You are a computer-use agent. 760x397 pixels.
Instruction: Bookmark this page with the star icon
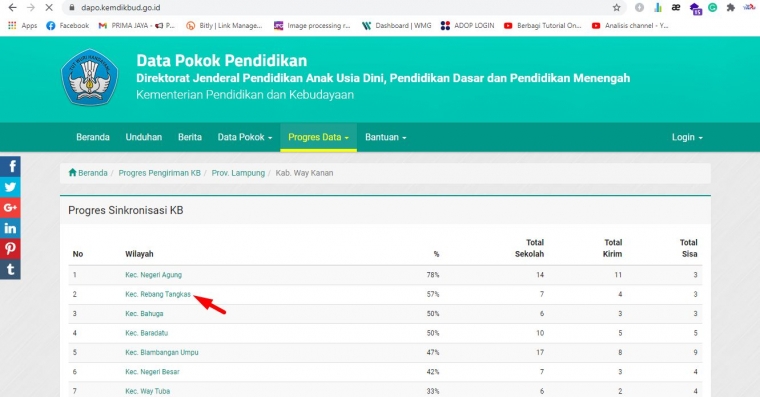coord(617,7)
